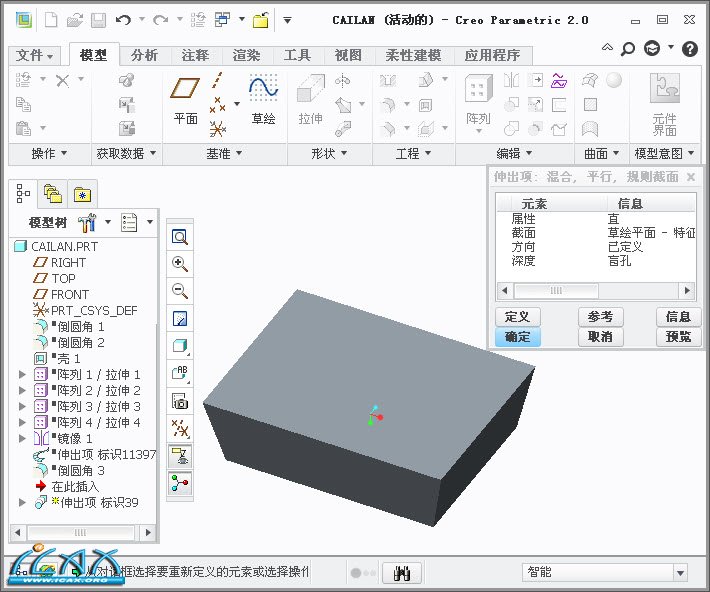Click the 预览 button in the dialog

(x=677, y=337)
